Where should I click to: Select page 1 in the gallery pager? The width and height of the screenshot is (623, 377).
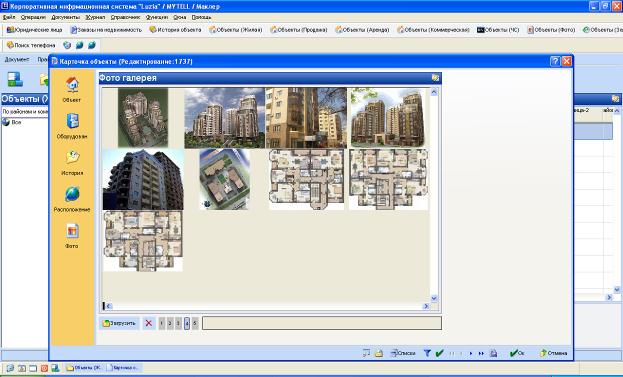click(x=161, y=323)
